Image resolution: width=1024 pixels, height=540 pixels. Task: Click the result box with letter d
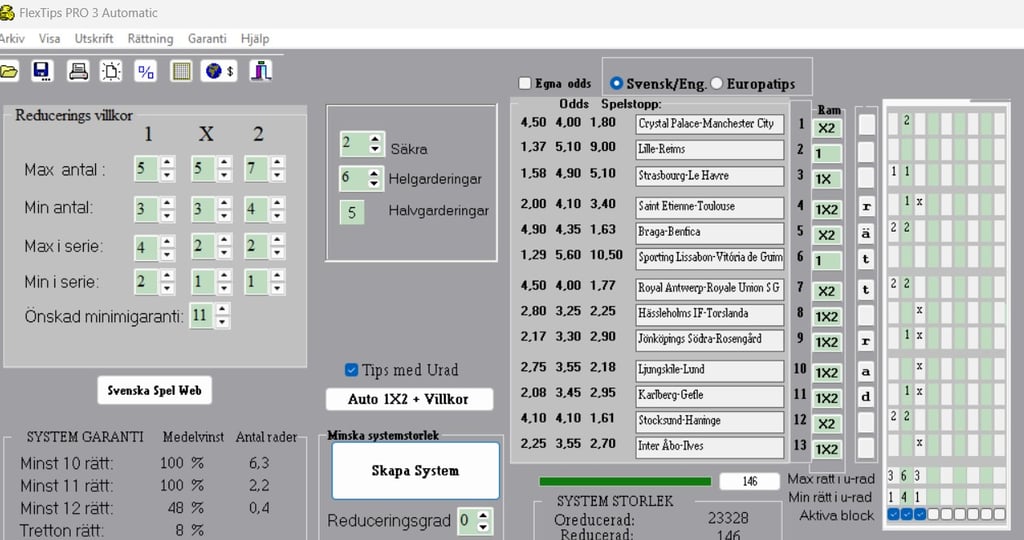tap(866, 396)
